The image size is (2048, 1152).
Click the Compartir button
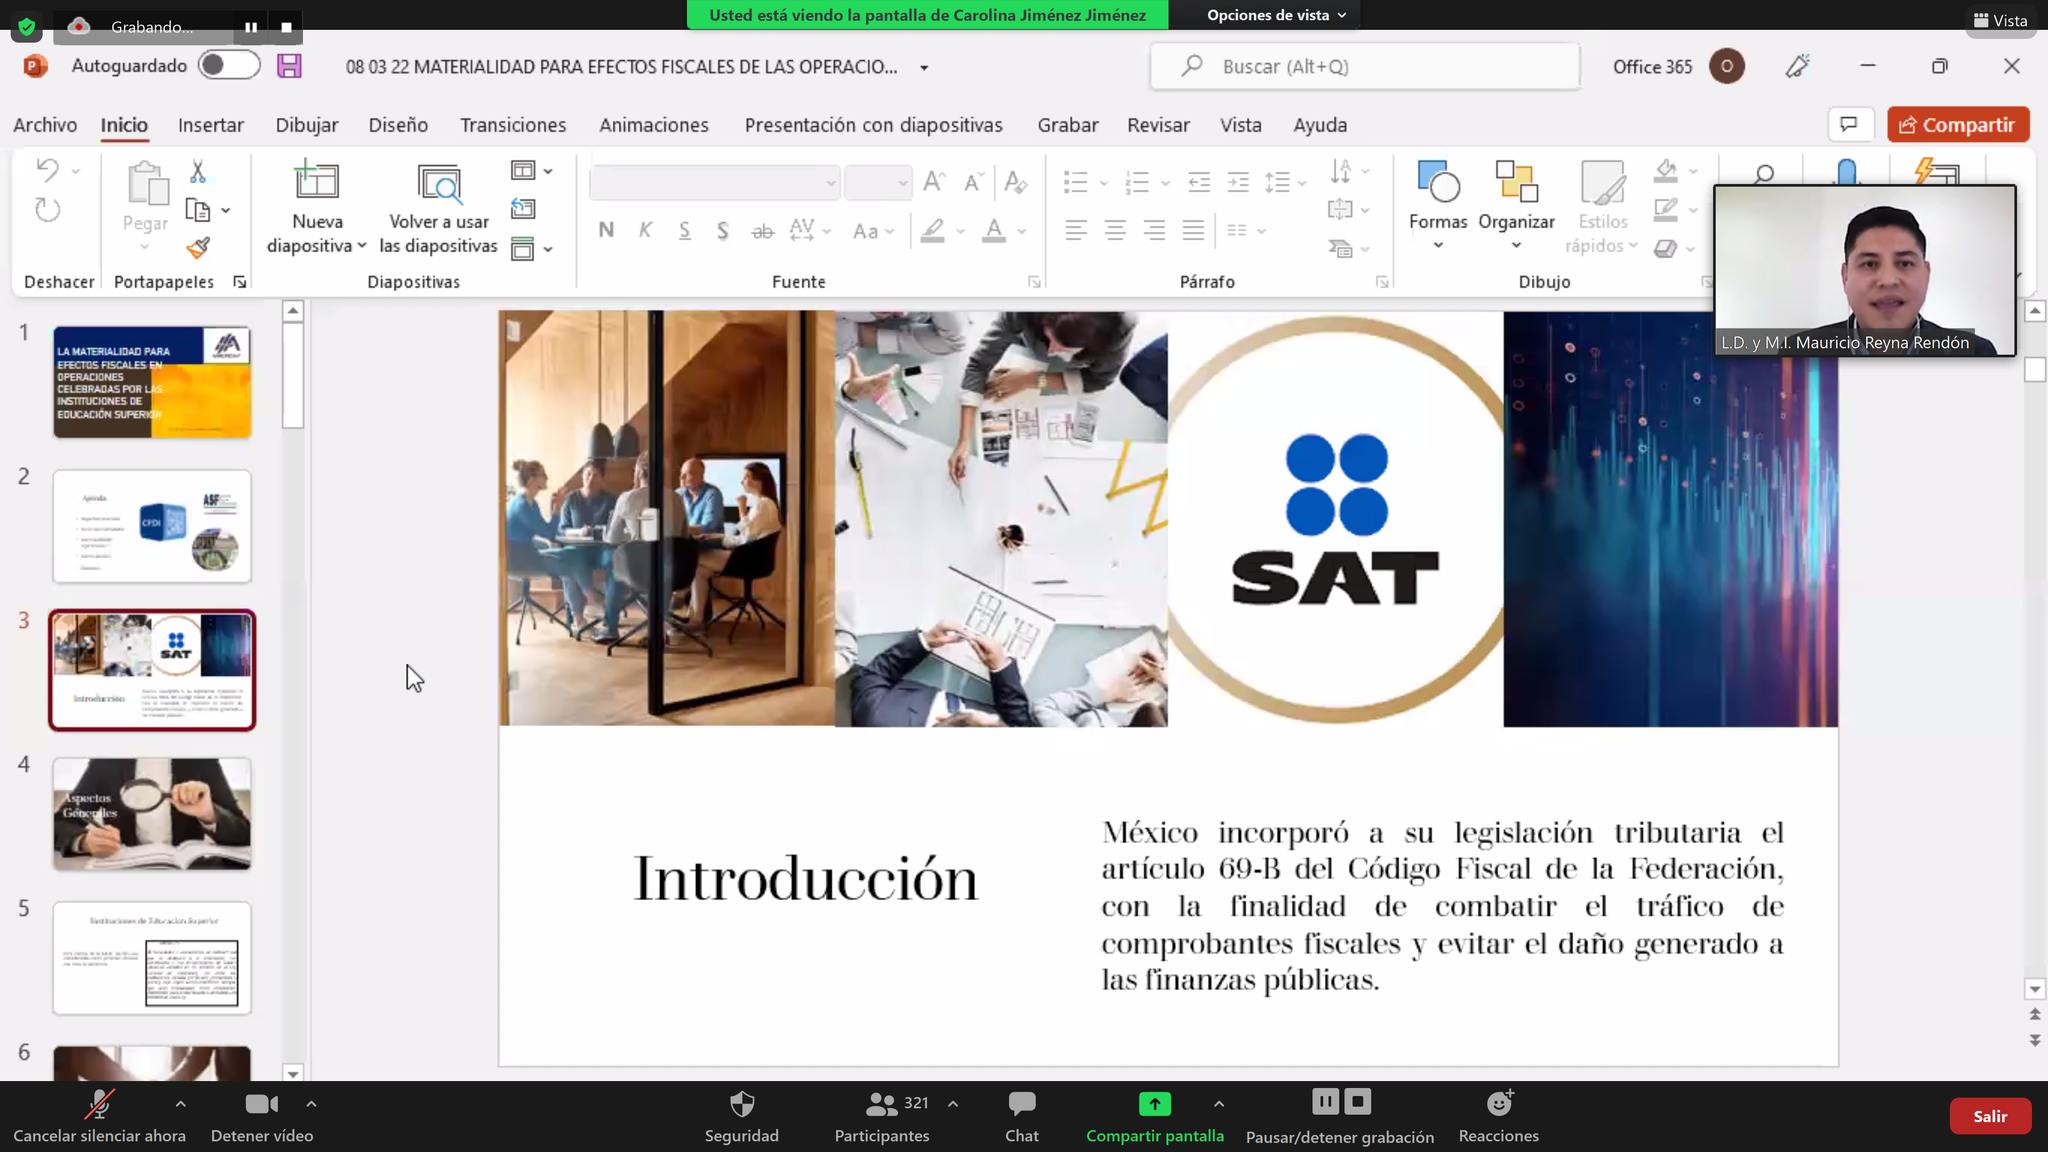[1958, 125]
